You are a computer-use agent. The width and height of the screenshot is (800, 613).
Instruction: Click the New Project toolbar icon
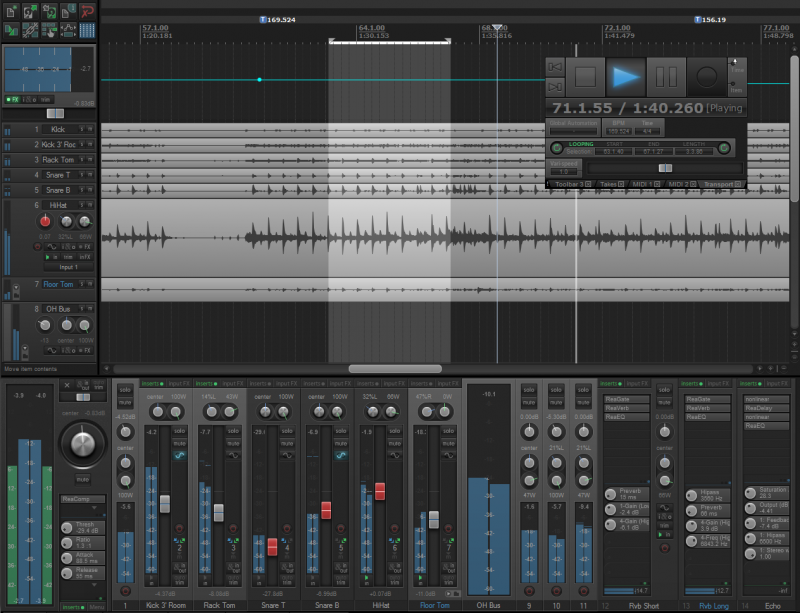[x=10, y=10]
